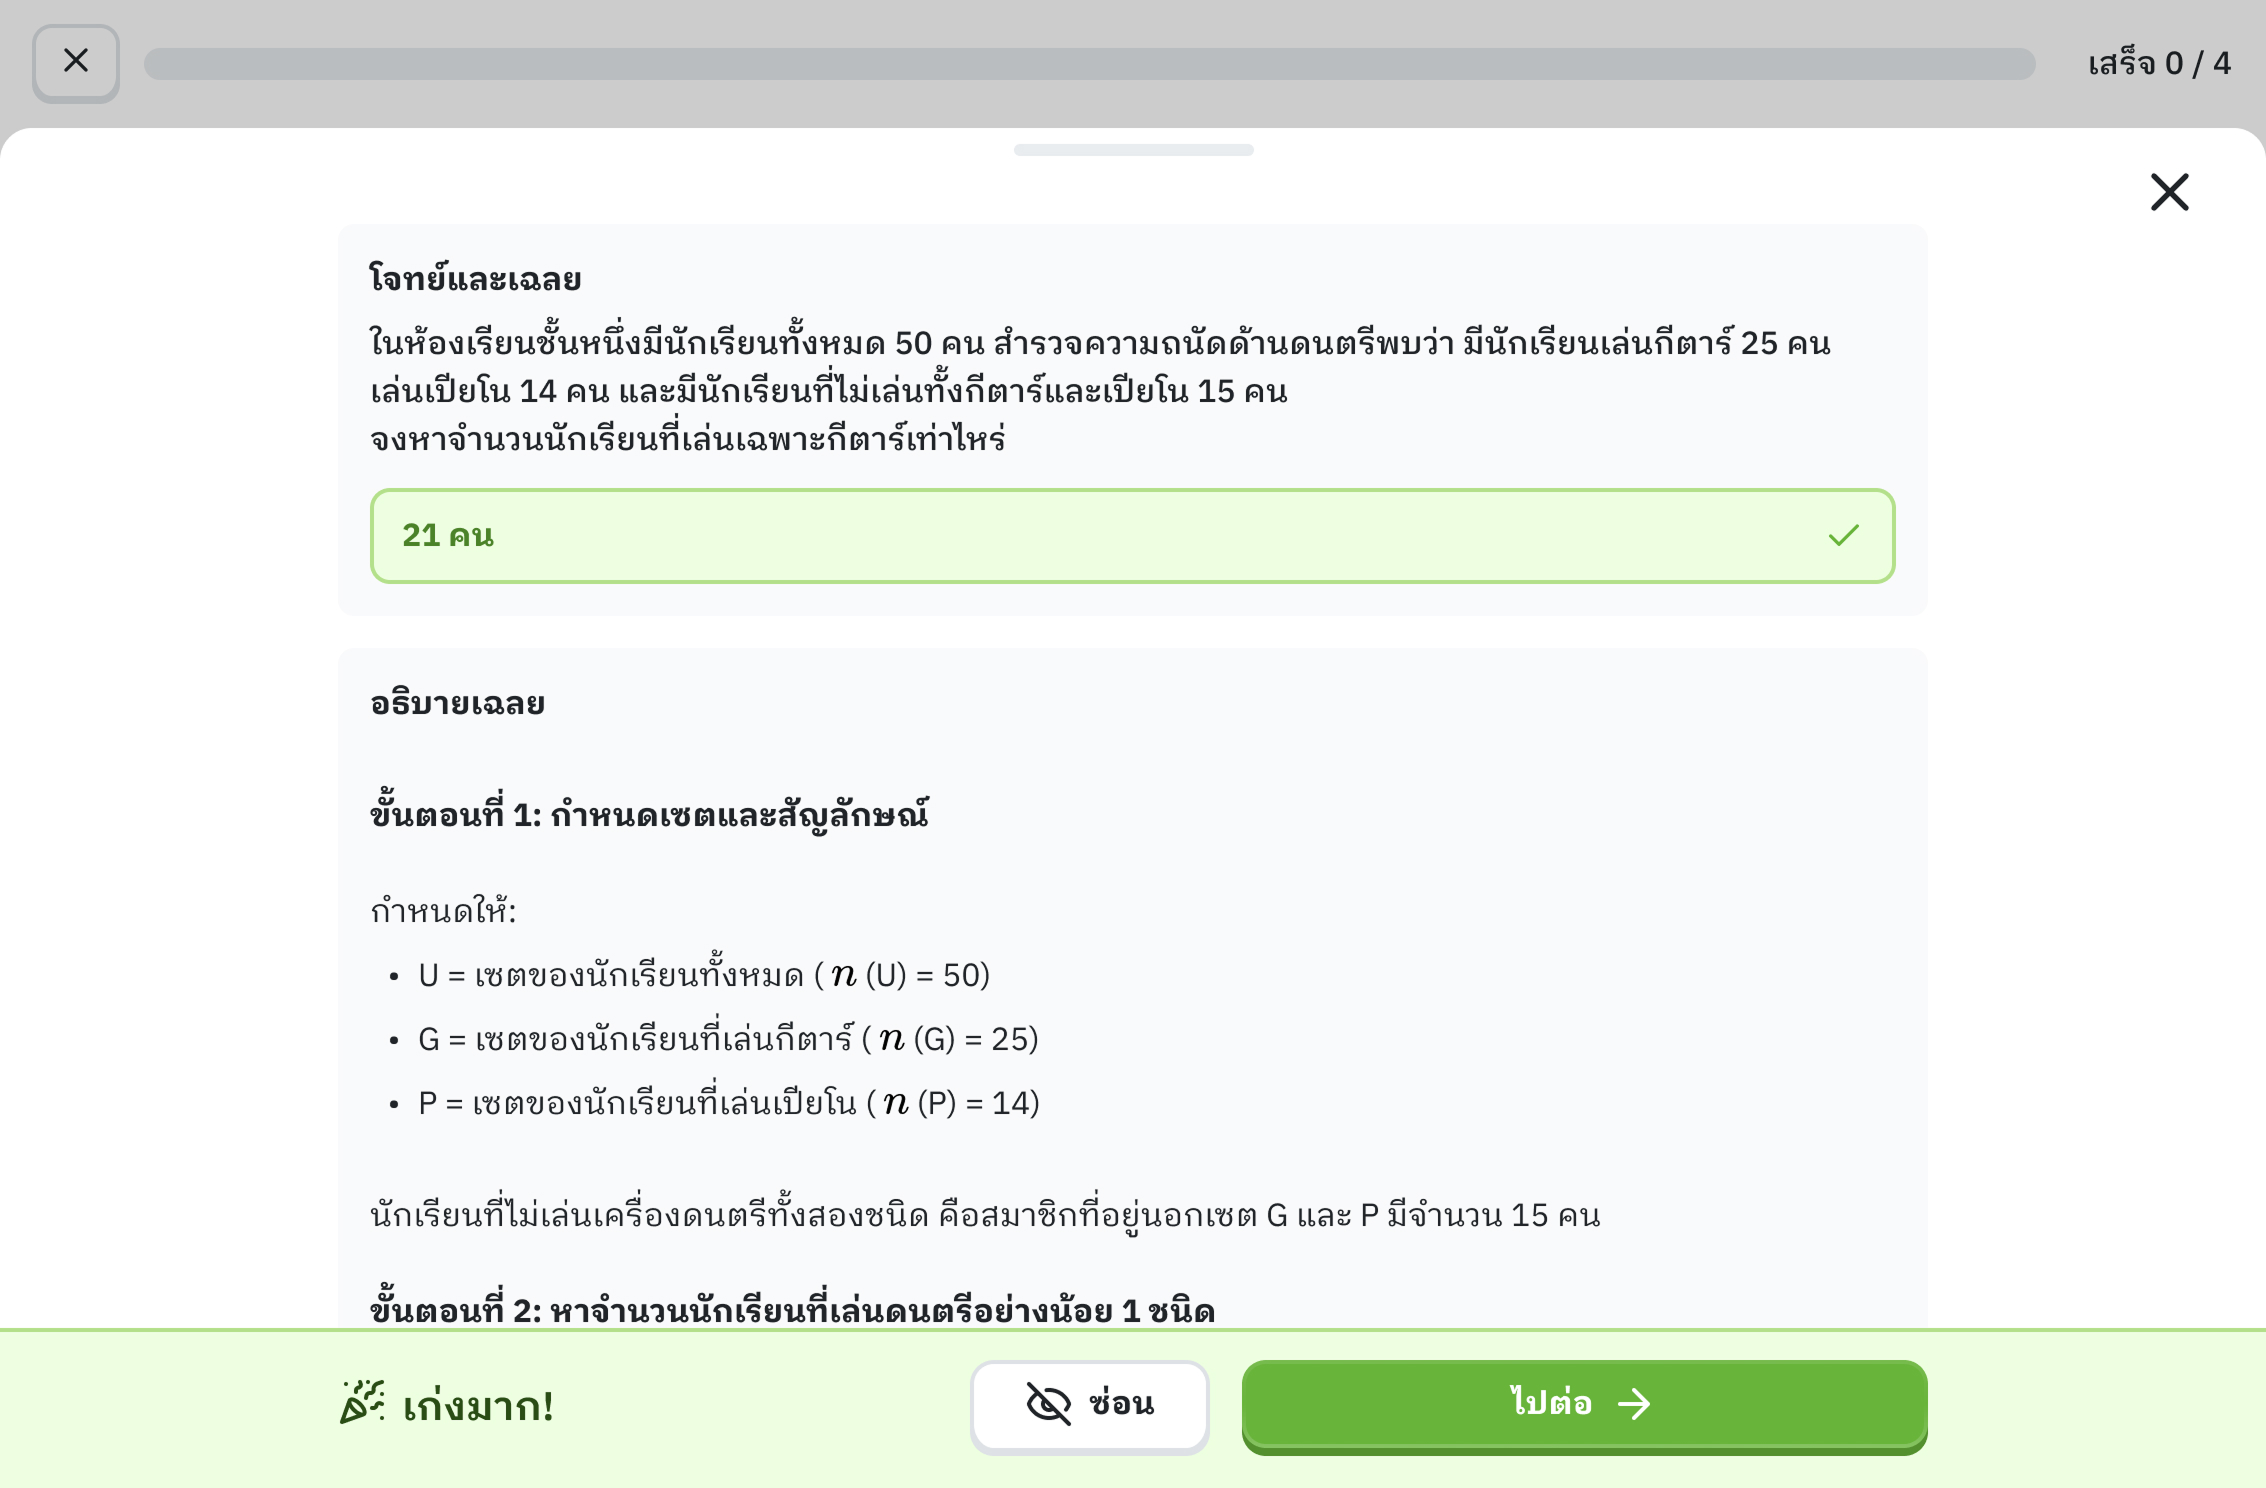Click the โจทย์และเฉลย heading
This screenshot has height=1488, width=2266.
point(475,279)
